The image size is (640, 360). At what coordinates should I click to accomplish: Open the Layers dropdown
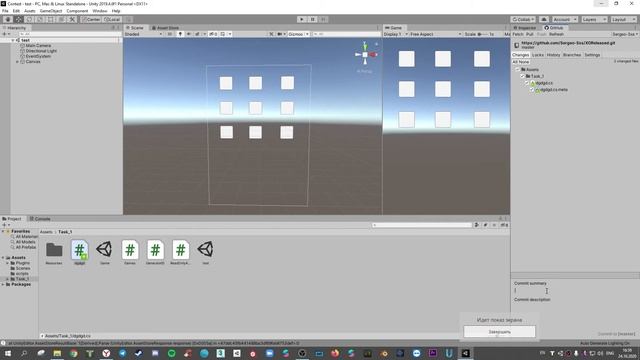594,20
